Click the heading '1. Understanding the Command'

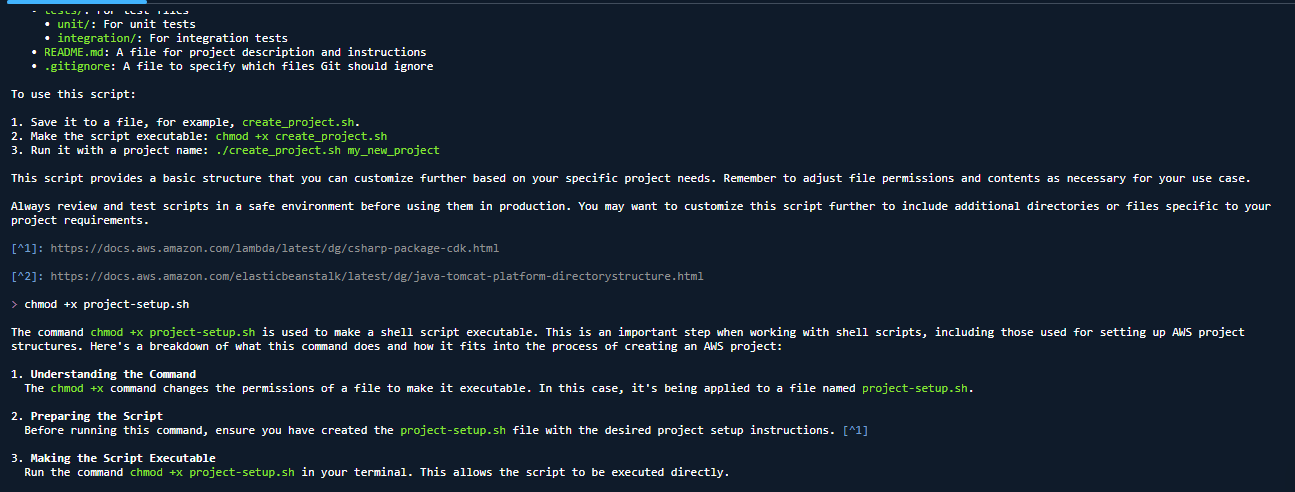[103, 374]
